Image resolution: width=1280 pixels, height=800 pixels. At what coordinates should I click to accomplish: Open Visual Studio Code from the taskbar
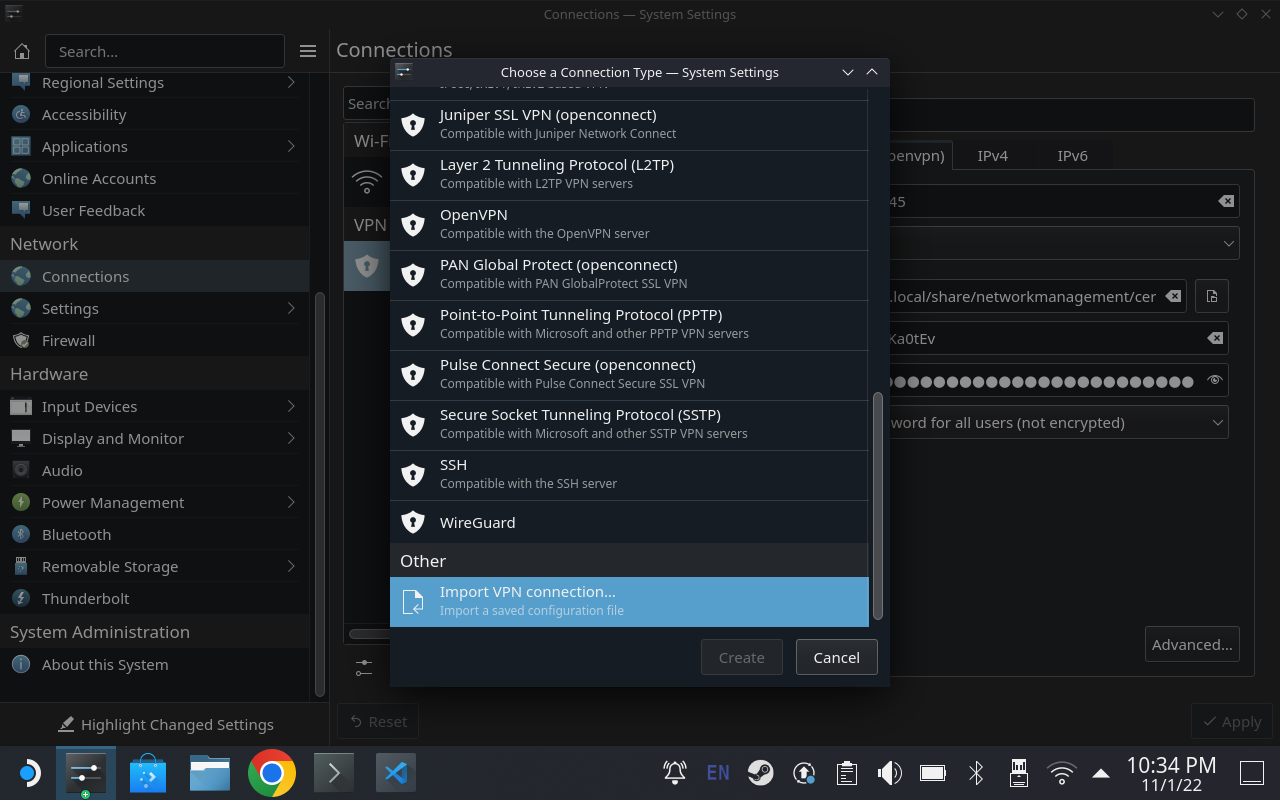[x=396, y=773]
